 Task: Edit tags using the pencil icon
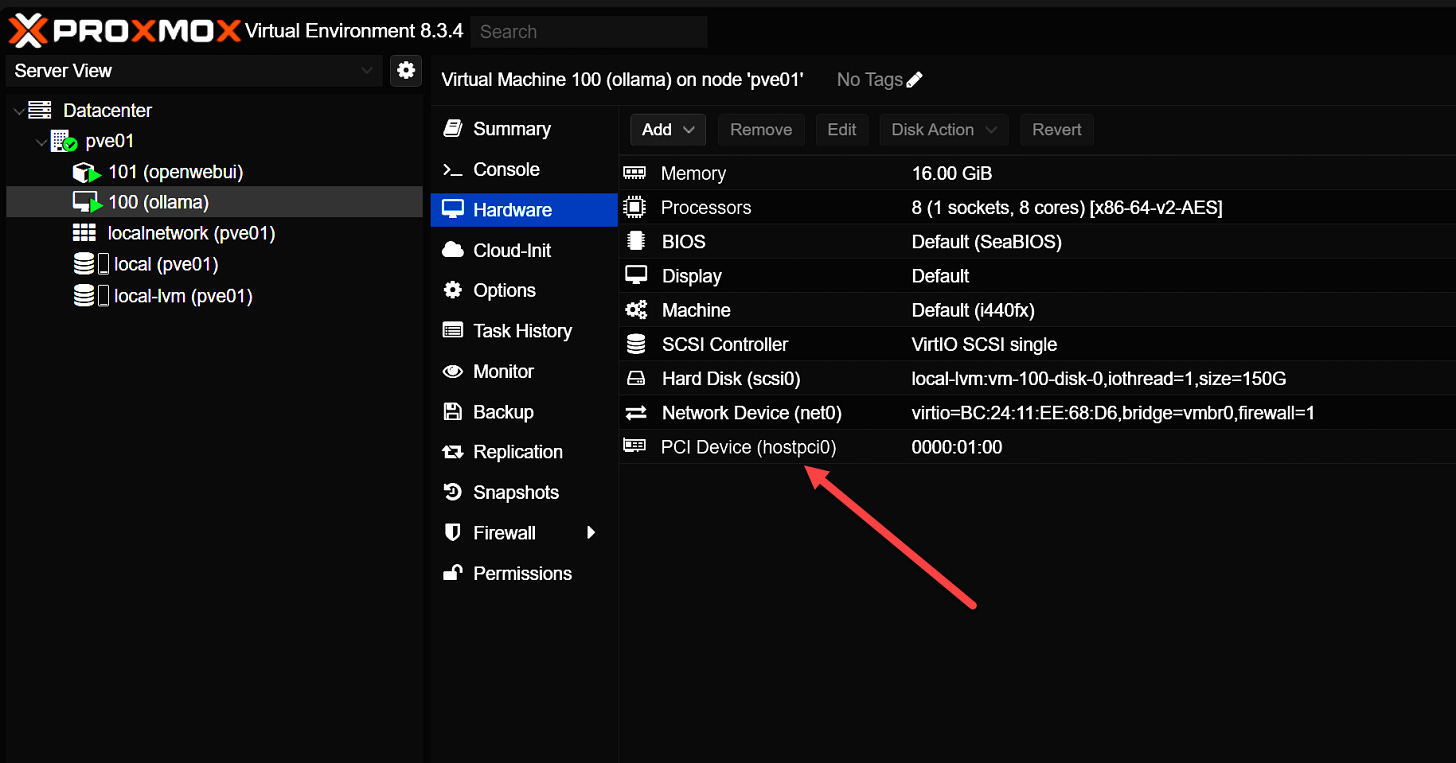(914, 79)
